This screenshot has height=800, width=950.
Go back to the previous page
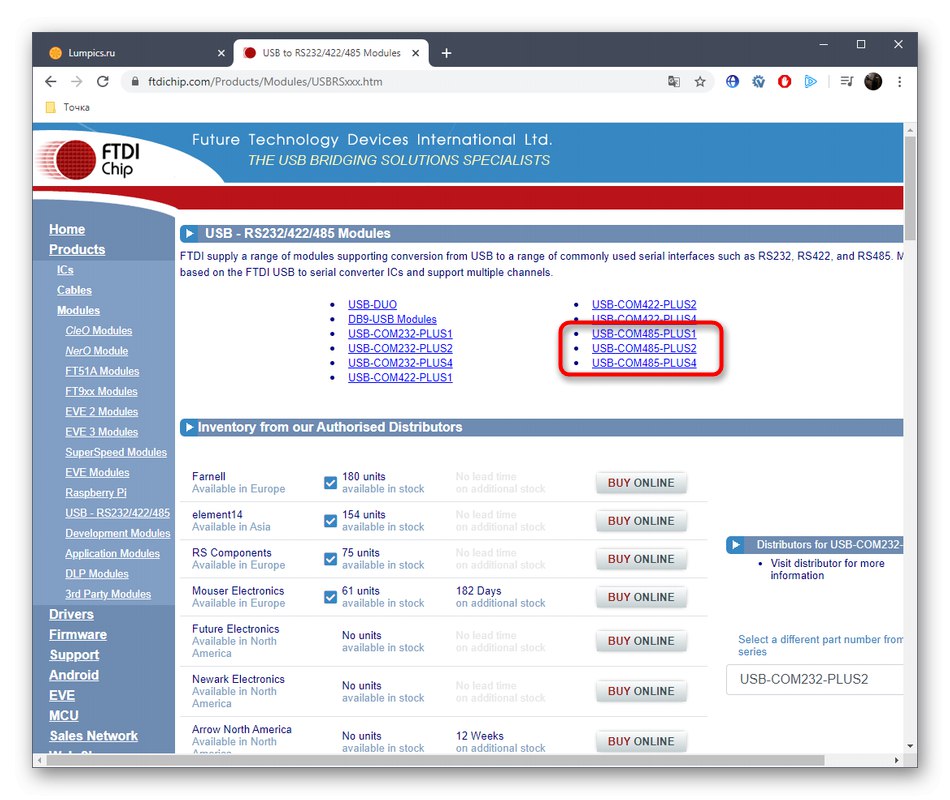click(51, 82)
